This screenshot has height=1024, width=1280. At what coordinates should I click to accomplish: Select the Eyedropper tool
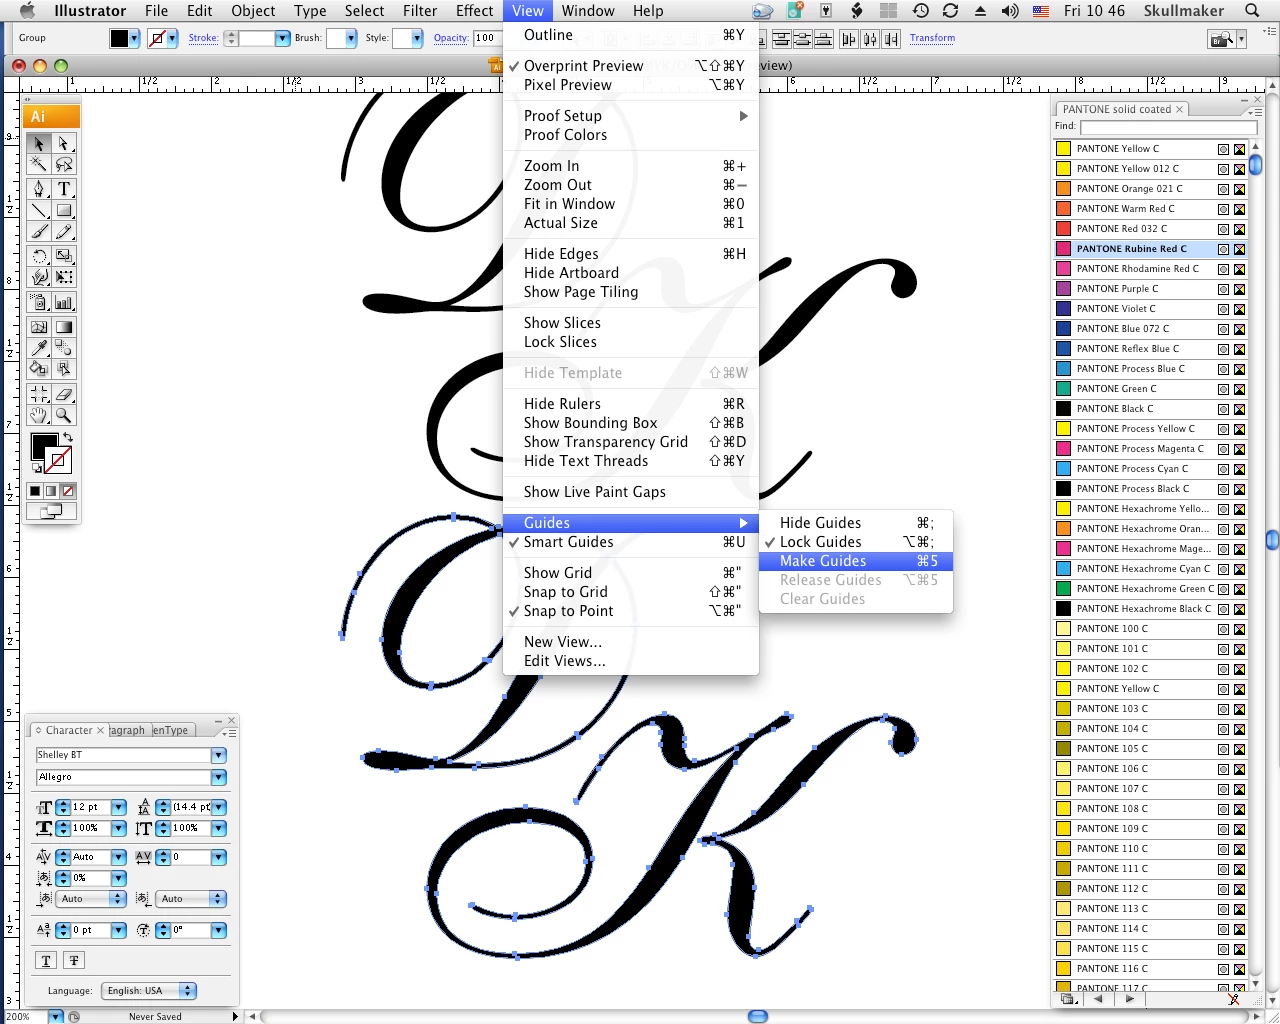click(39, 348)
